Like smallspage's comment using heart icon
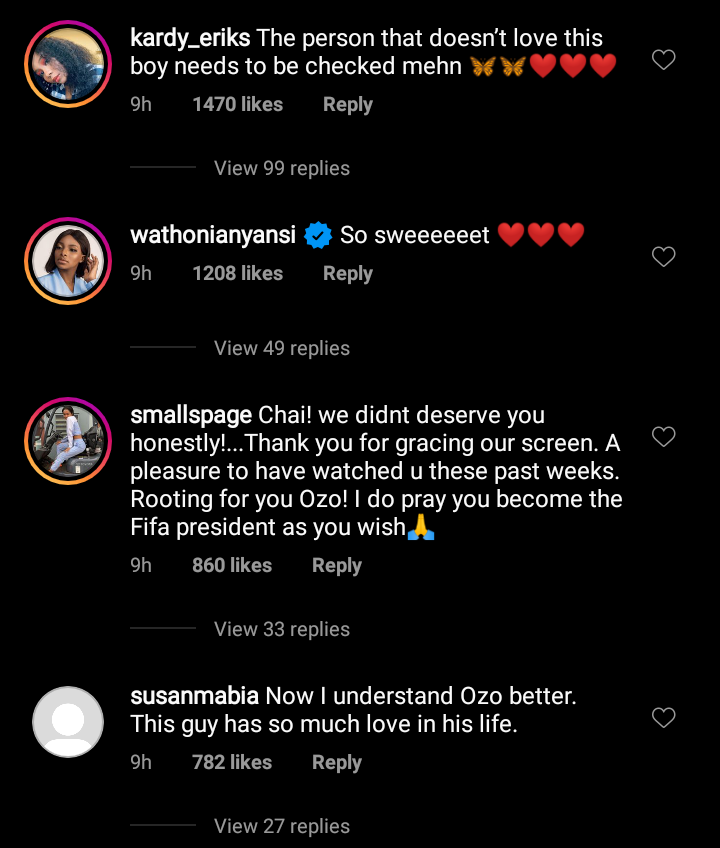This screenshot has height=848, width=720. click(x=663, y=437)
